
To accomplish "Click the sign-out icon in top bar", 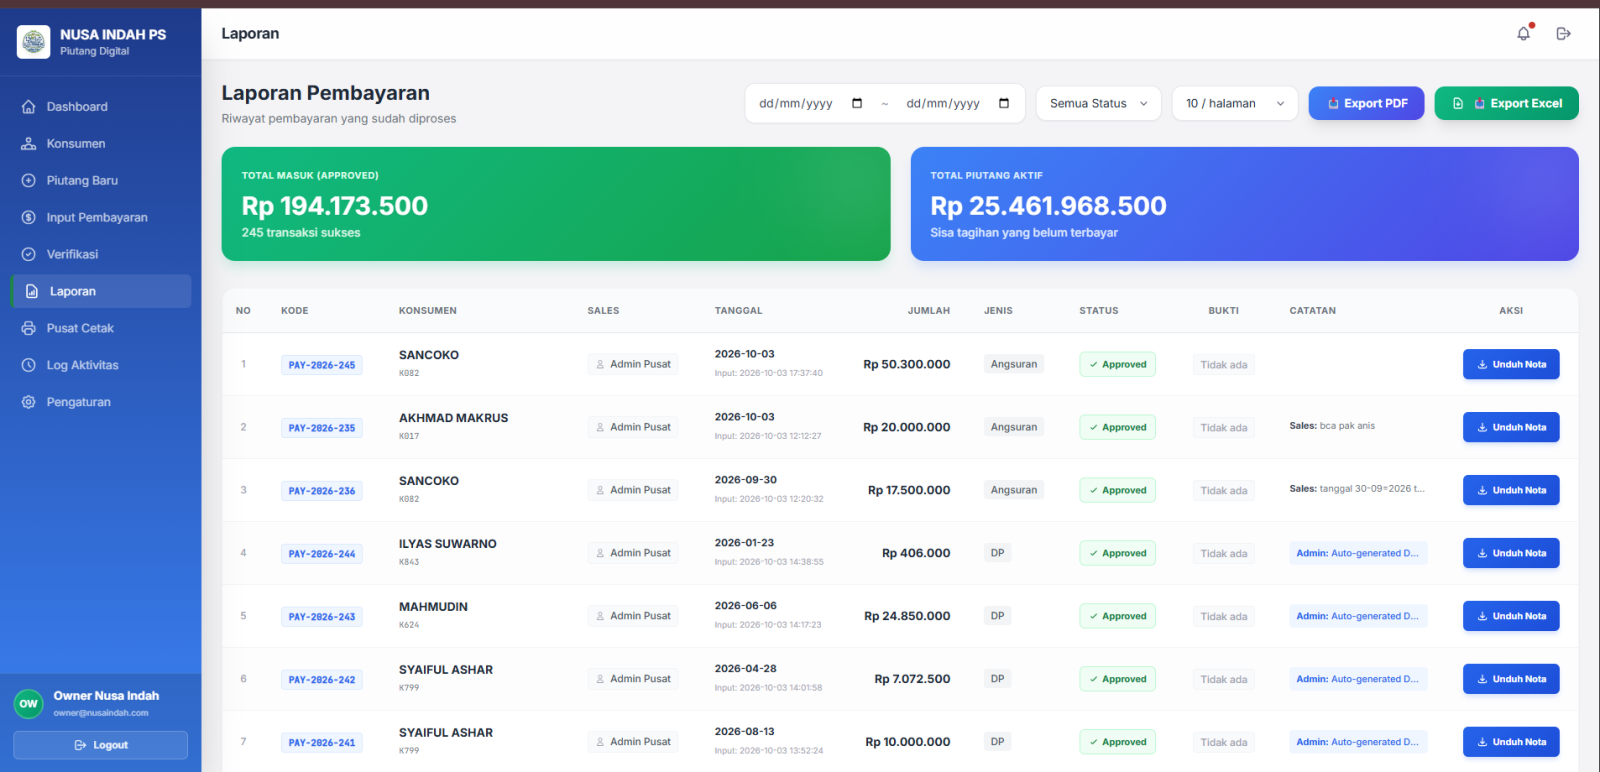I will [x=1563, y=33].
